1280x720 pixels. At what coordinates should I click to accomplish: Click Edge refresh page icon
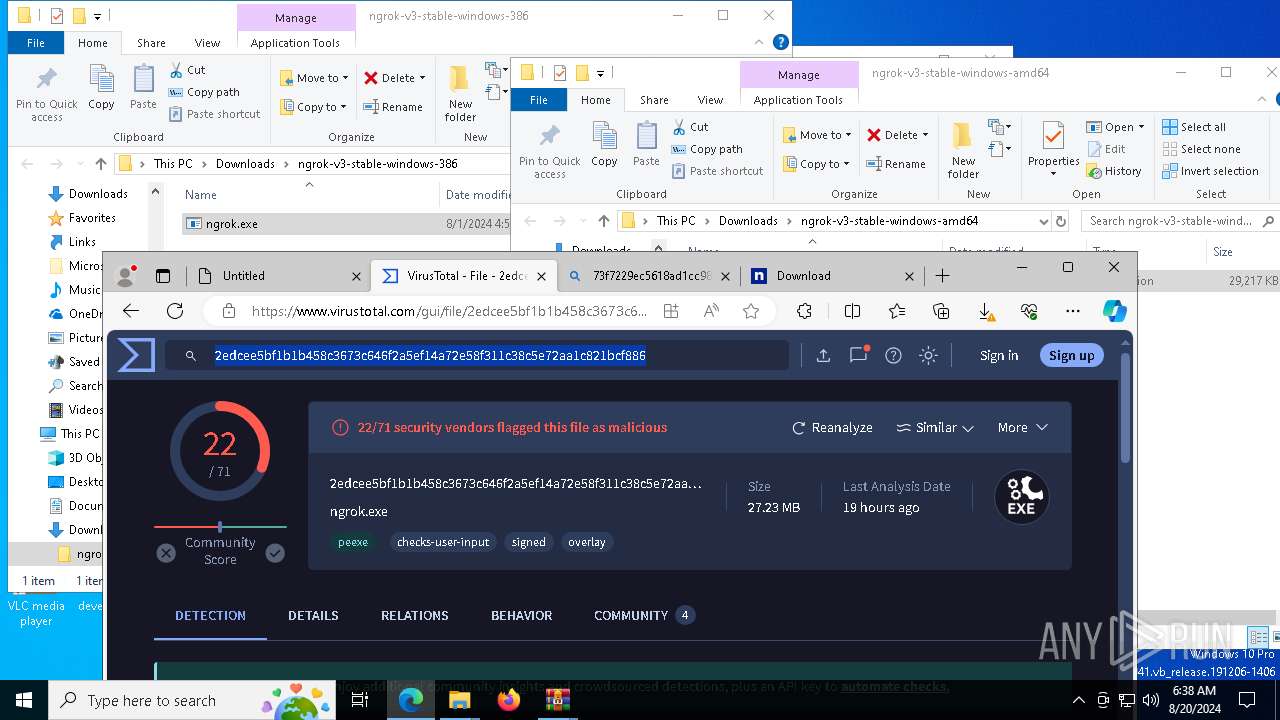(x=175, y=311)
